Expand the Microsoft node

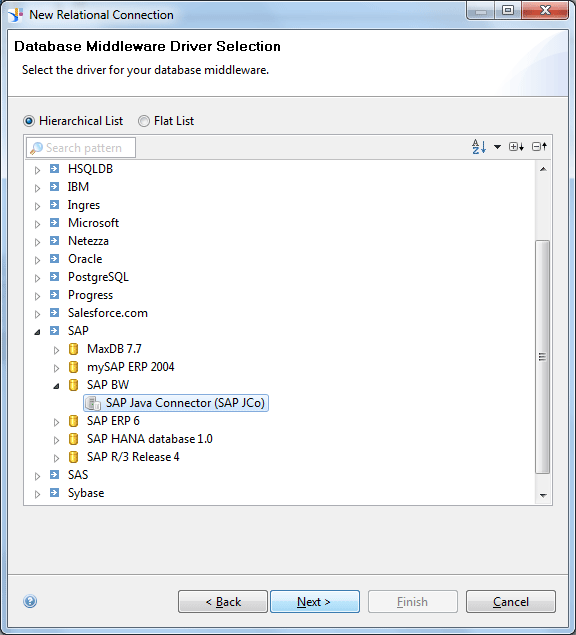point(37,224)
